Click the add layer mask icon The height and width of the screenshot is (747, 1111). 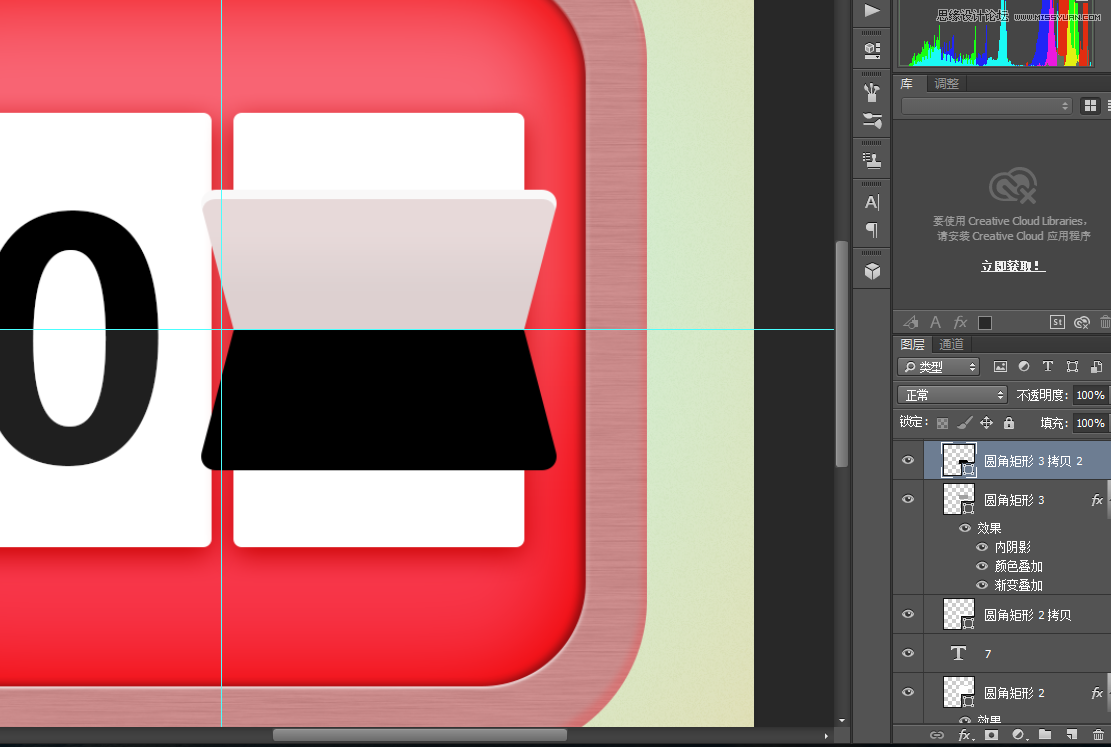991,735
